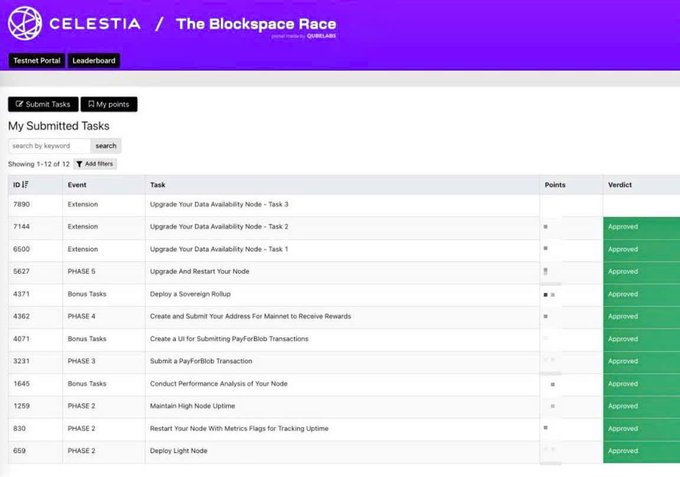Click Deploy Light Node task
The height and width of the screenshot is (477, 680).
(x=179, y=451)
